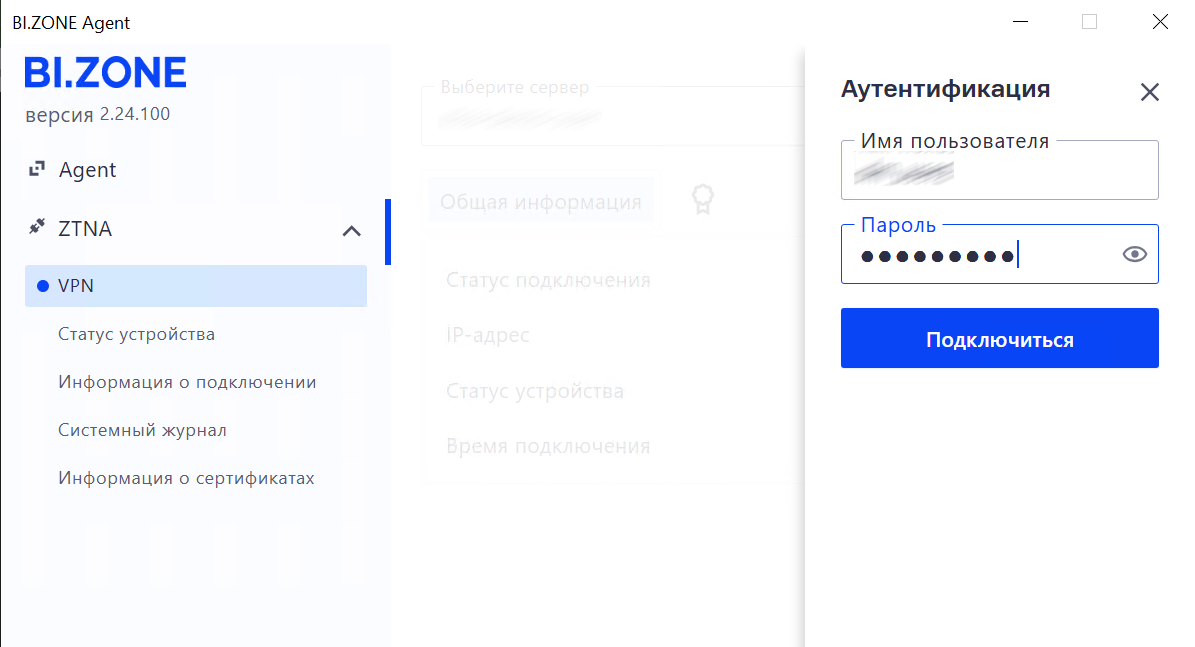
Task: Click the версия 2.24.100 text
Action: [98, 114]
